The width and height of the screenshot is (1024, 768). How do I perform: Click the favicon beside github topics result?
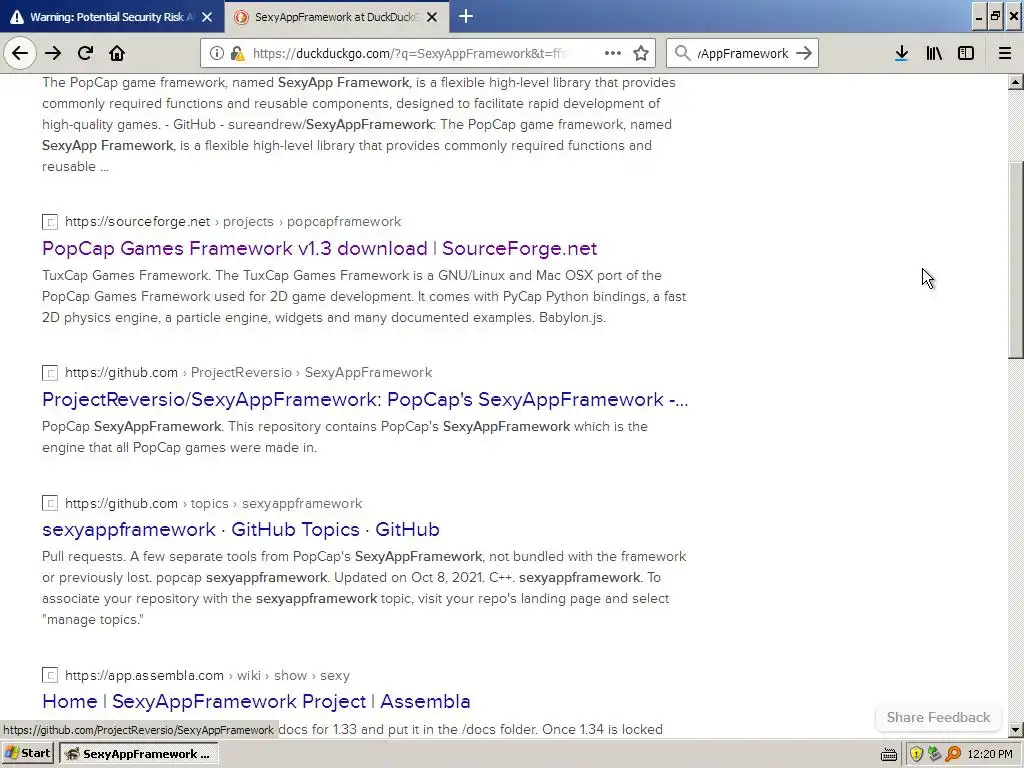pyautogui.click(x=50, y=504)
